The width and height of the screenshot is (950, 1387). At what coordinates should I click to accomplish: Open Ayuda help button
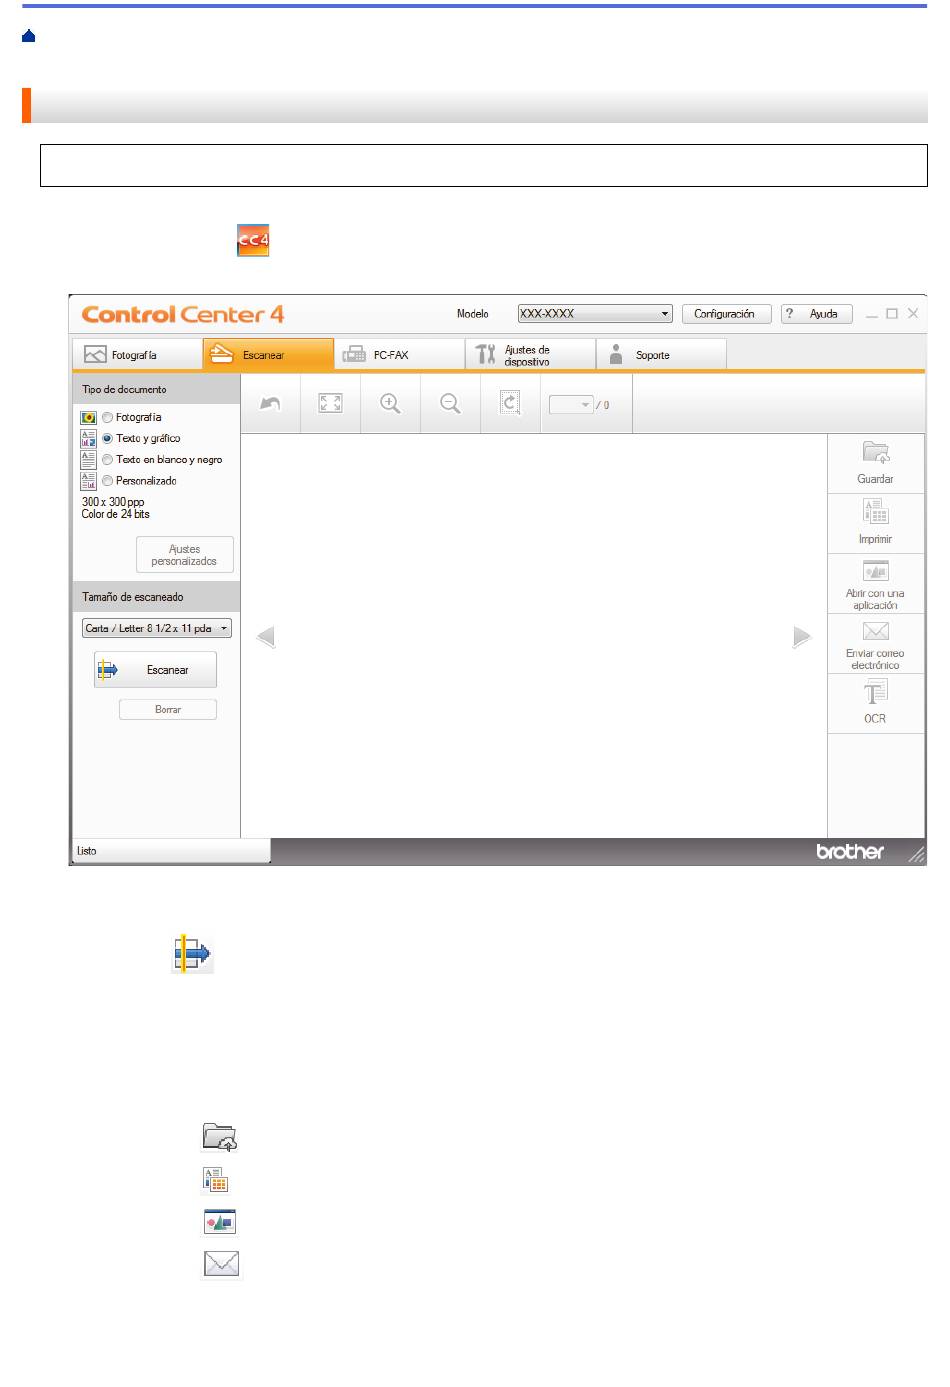[x=816, y=314]
